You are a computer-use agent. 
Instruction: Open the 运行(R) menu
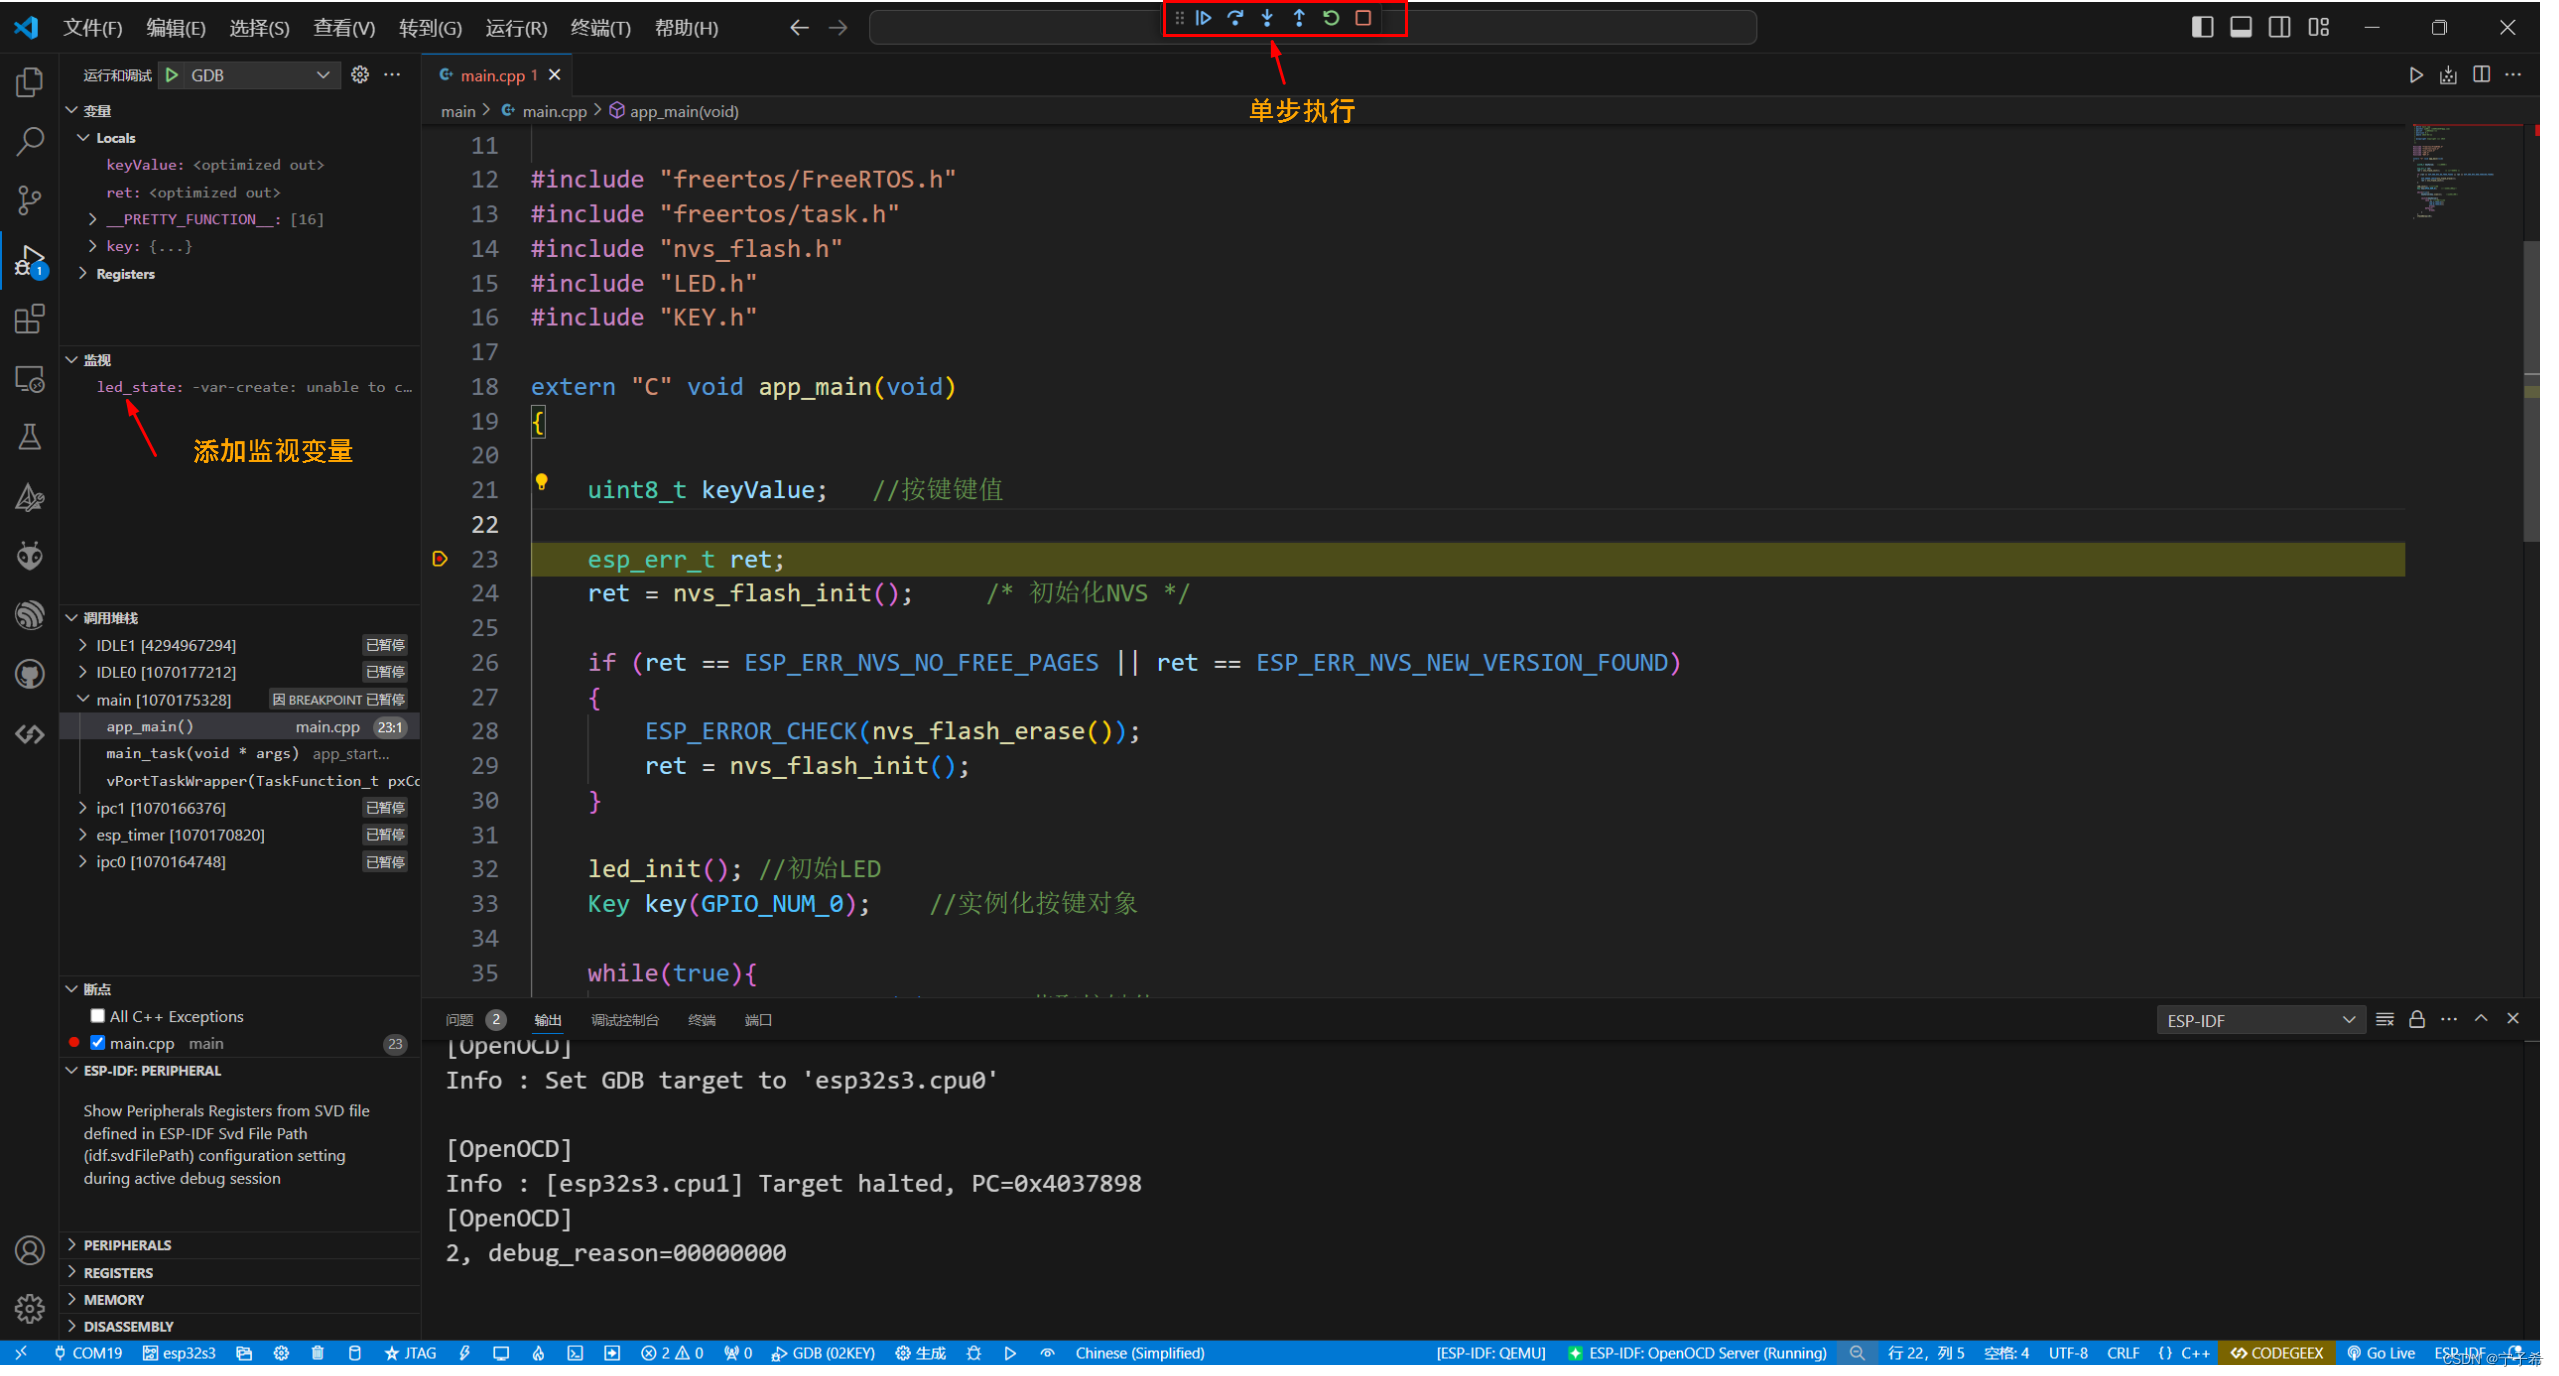[x=516, y=28]
